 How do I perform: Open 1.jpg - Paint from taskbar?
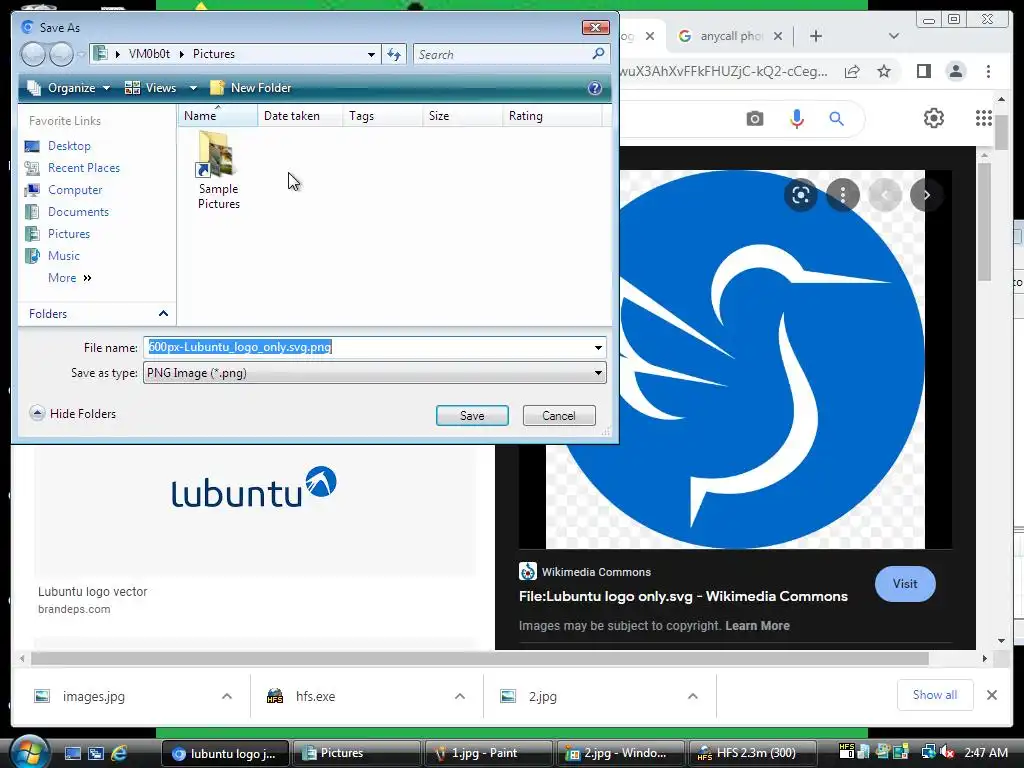(x=488, y=753)
